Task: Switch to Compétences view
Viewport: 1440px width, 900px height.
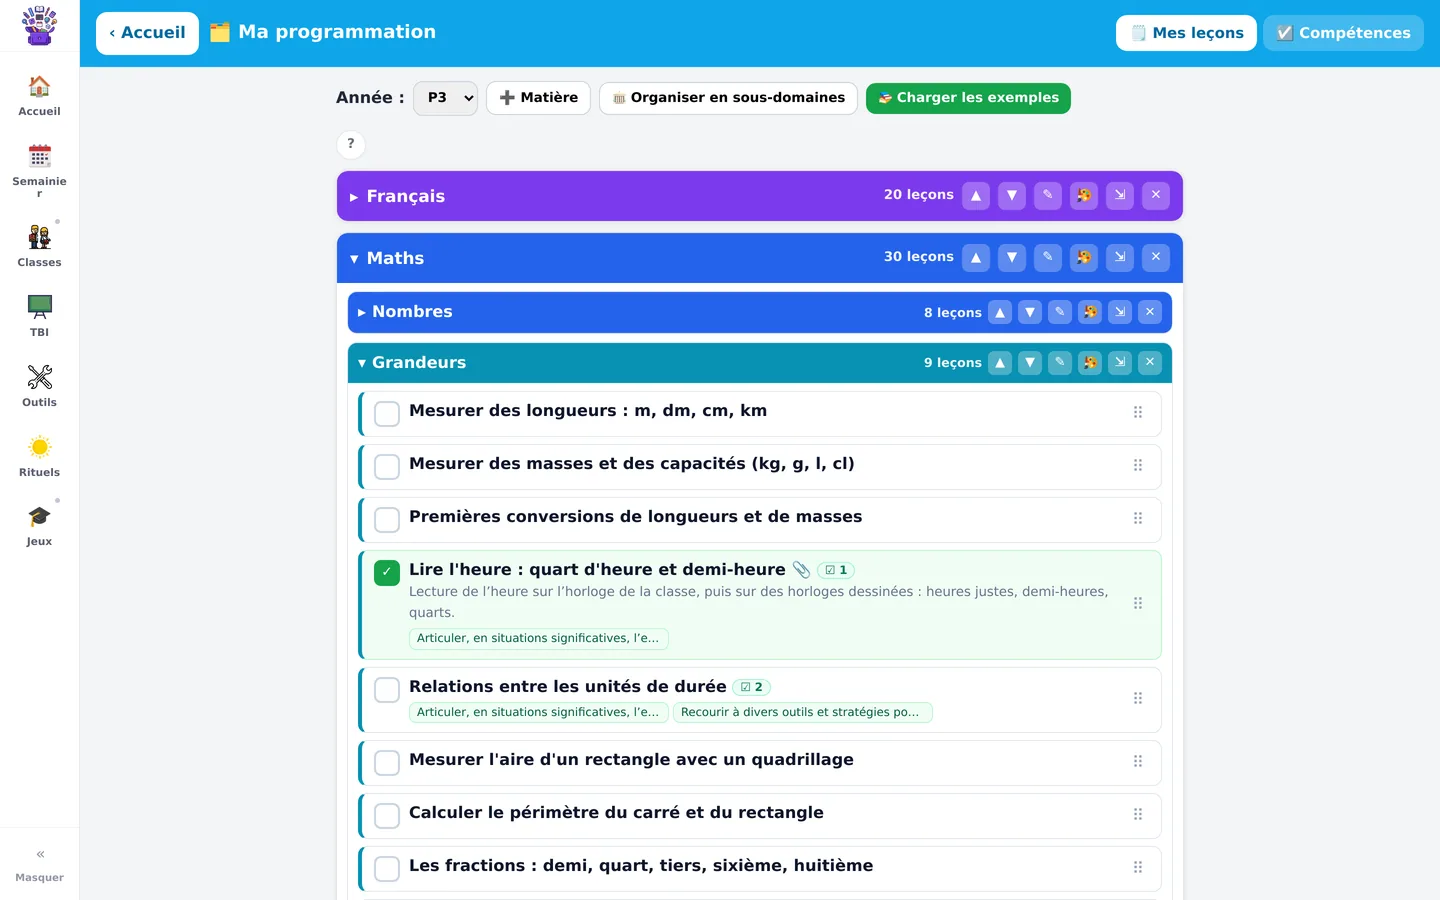Action: (1343, 33)
